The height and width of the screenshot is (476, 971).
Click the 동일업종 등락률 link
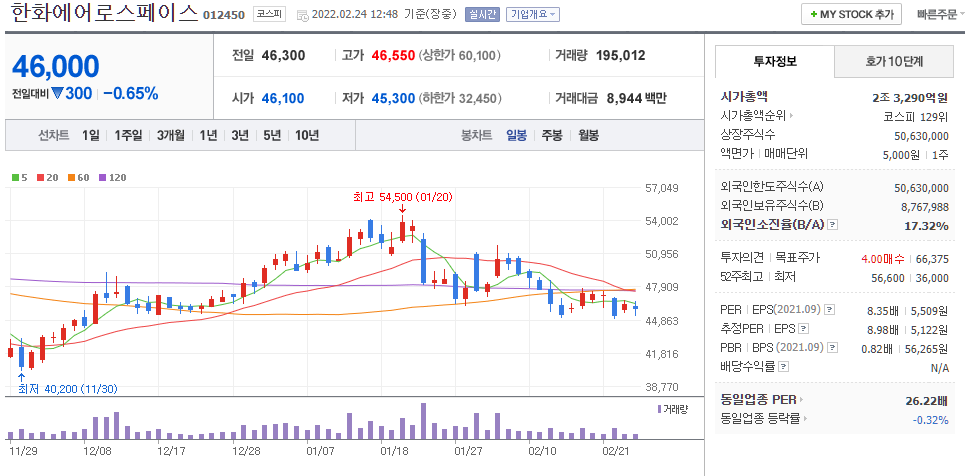click(761, 419)
